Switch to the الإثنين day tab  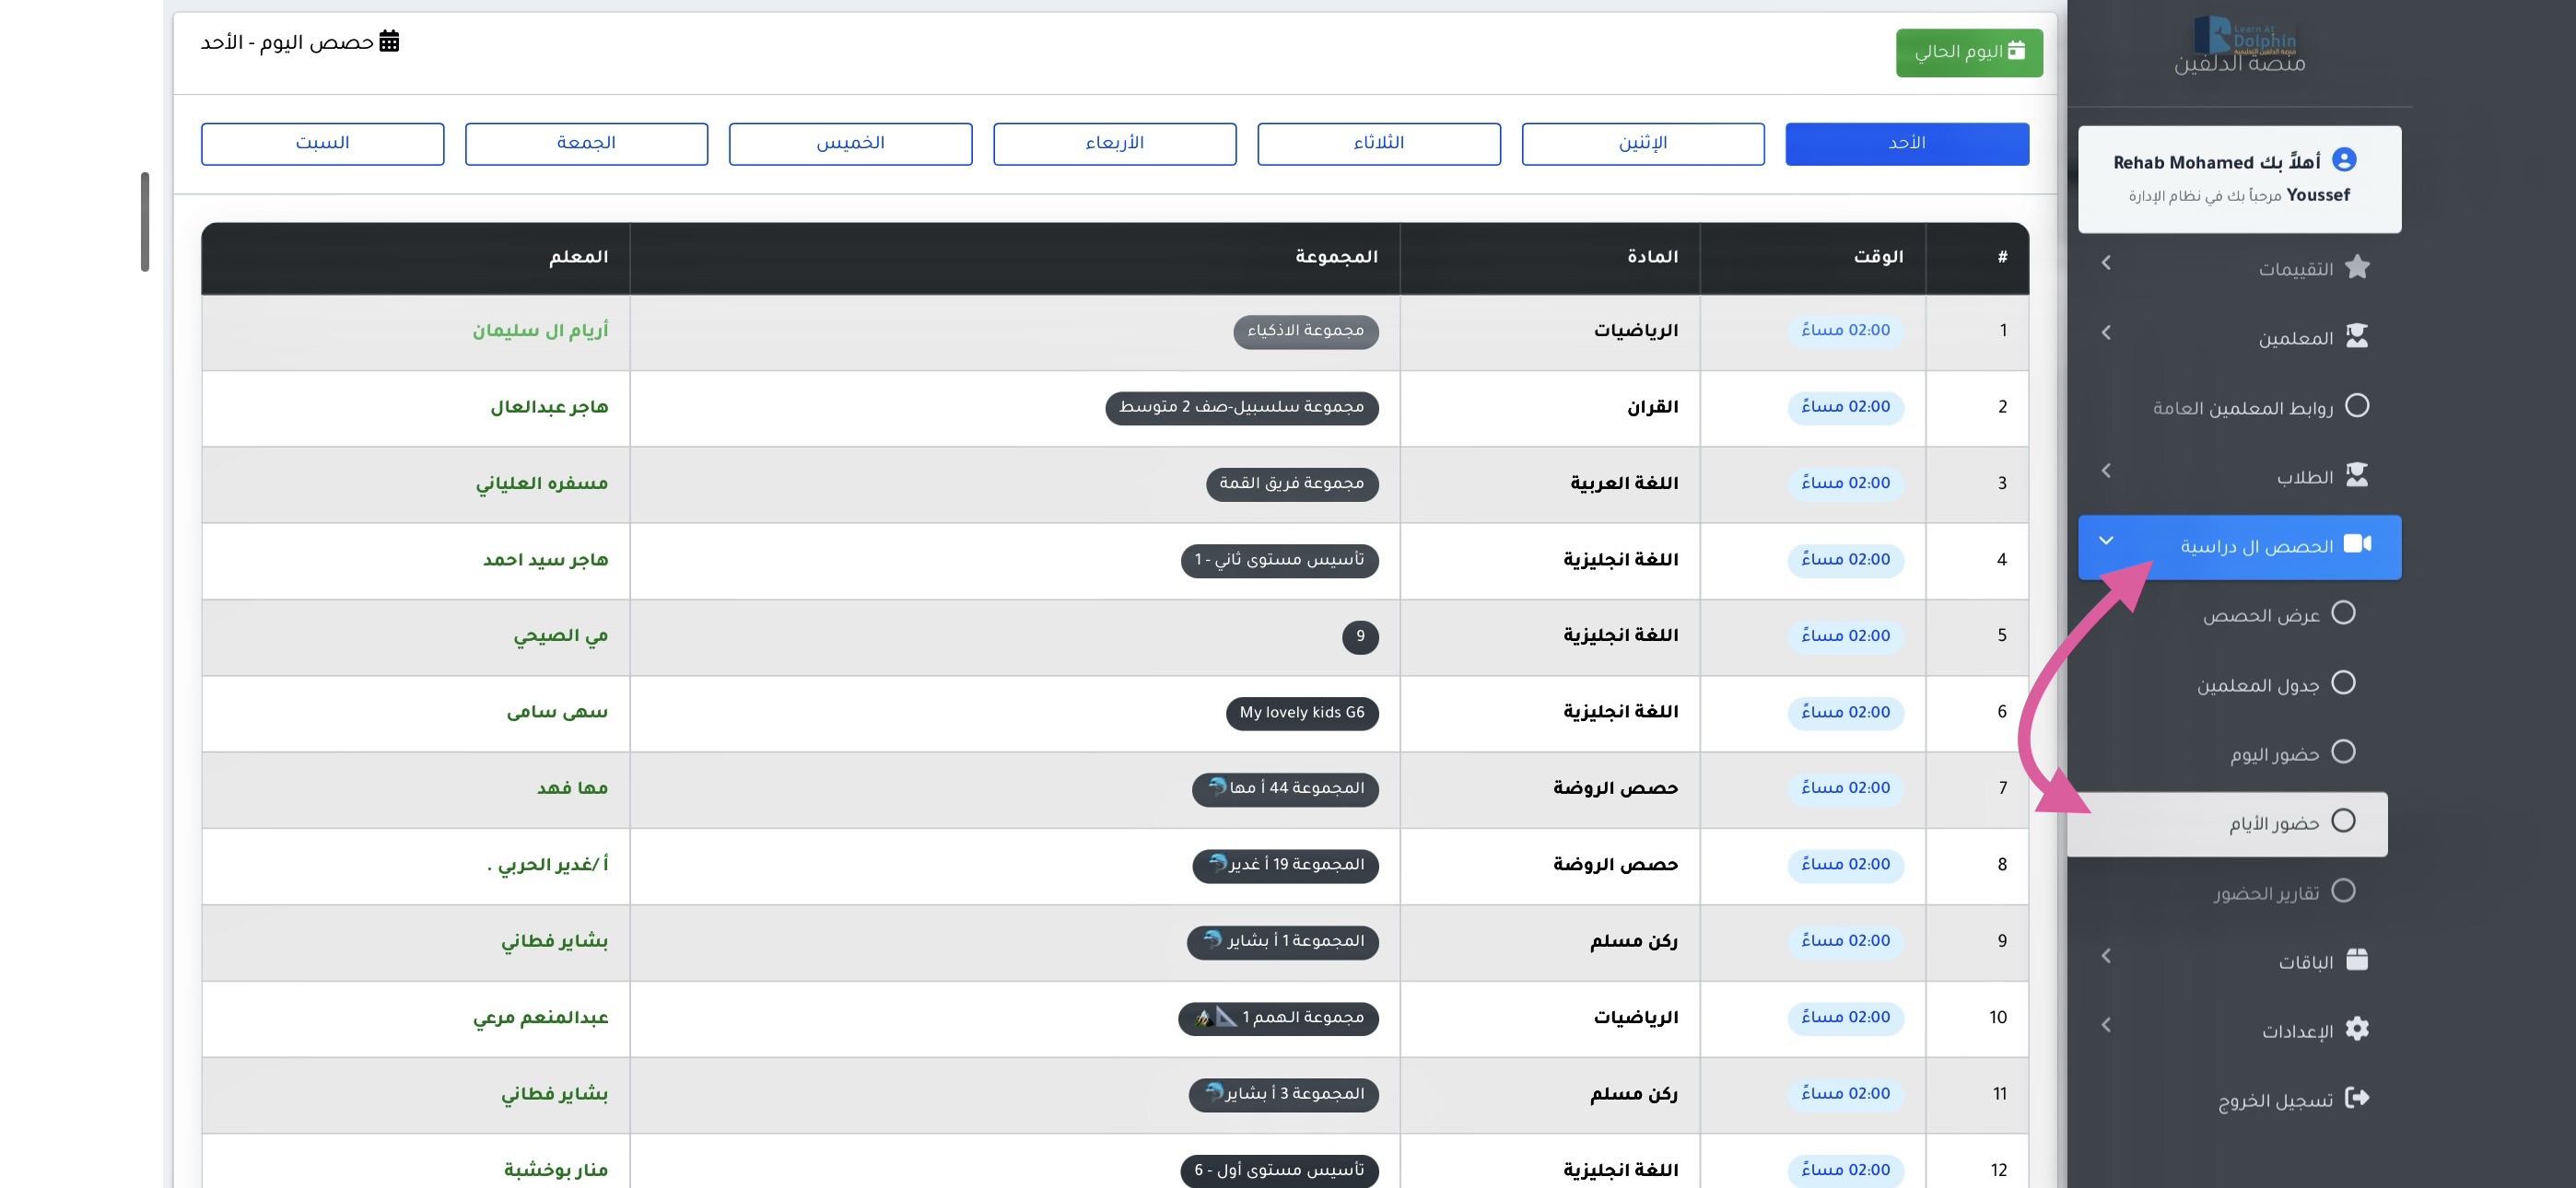pyautogui.click(x=1642, y=144)
